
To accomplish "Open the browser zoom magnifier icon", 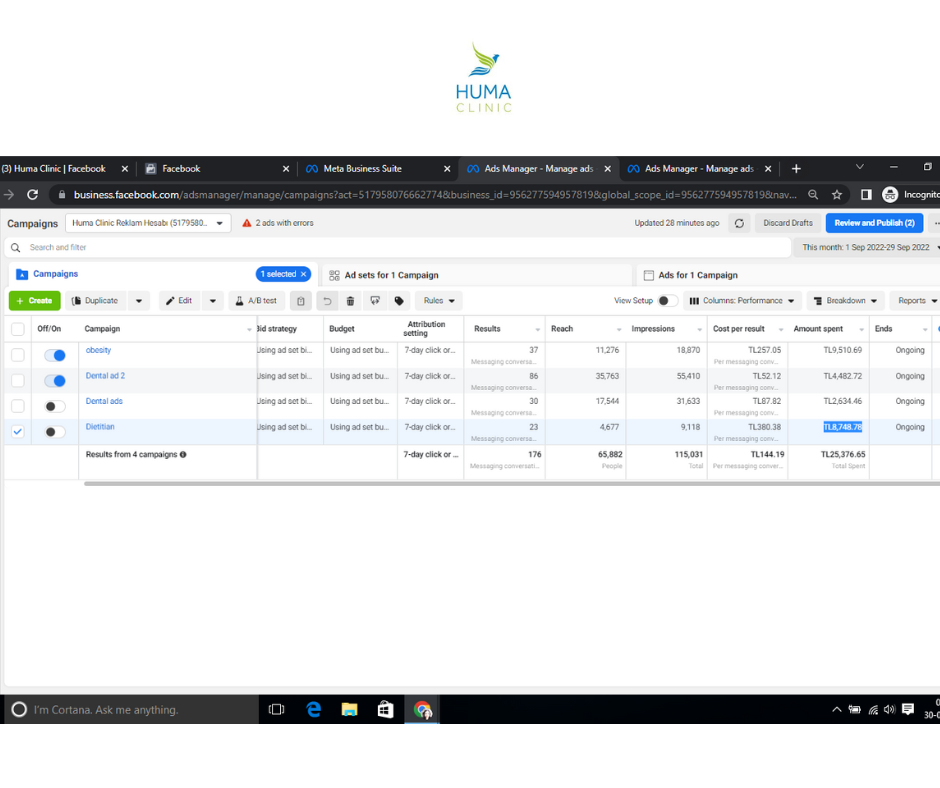I will click(x=813, y=194).
